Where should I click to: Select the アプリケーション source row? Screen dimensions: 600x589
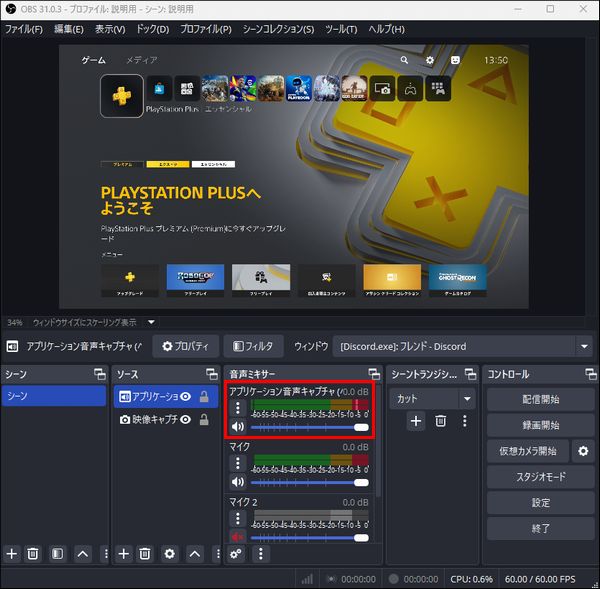click(165, 396)
